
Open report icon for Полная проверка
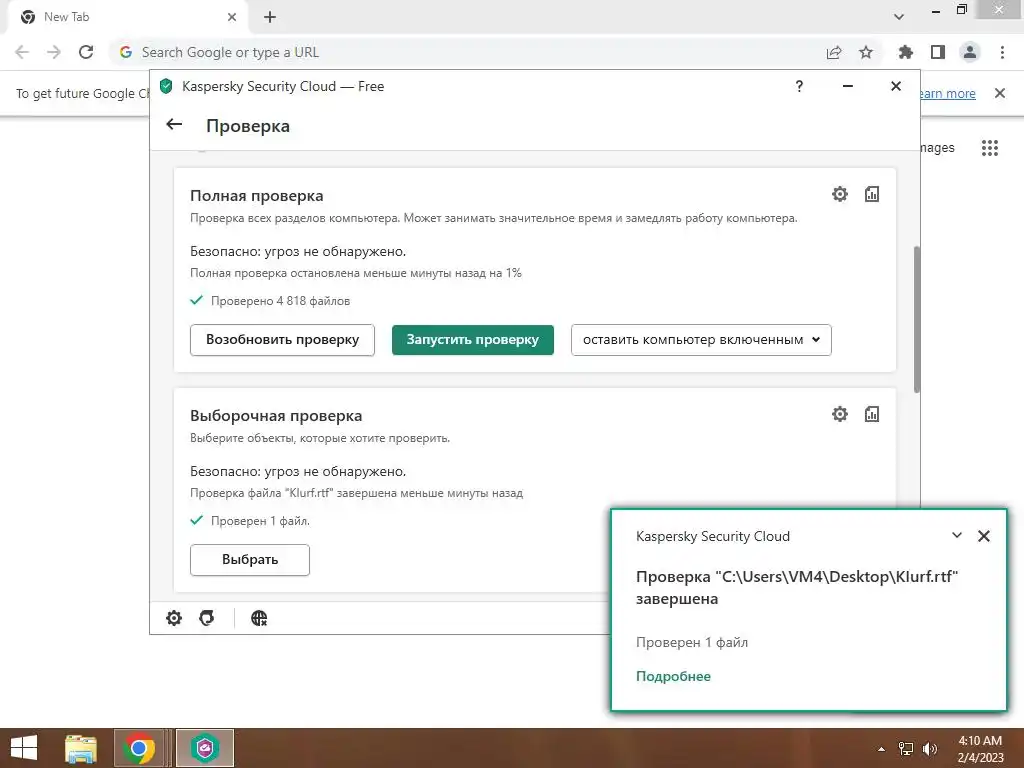[x=871, y=194]
